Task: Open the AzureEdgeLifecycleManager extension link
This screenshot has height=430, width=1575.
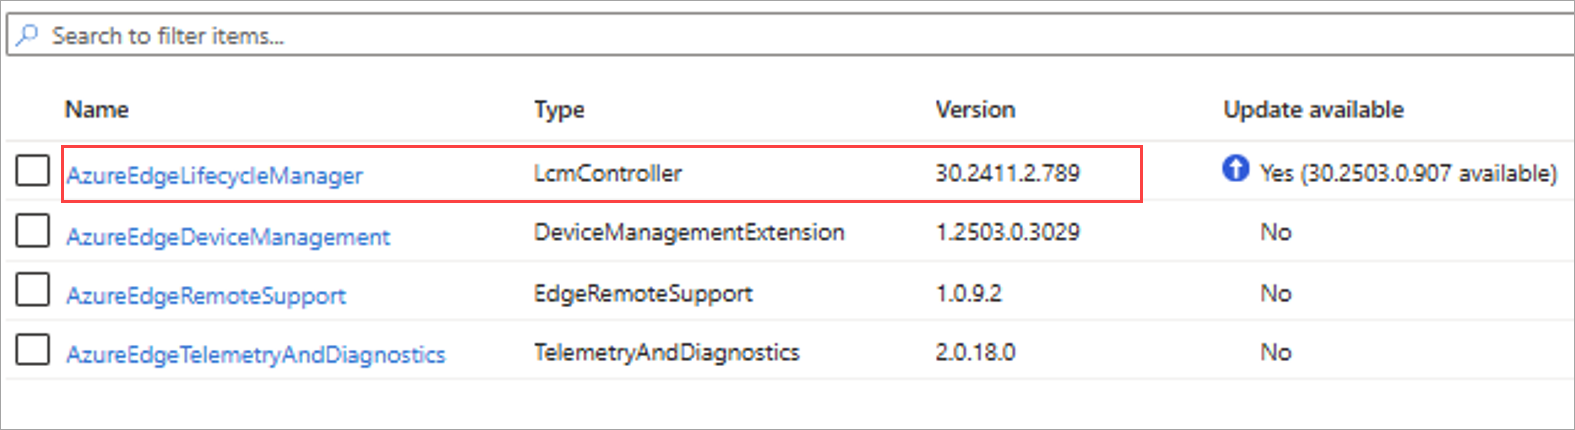Action: coord(214,176)
